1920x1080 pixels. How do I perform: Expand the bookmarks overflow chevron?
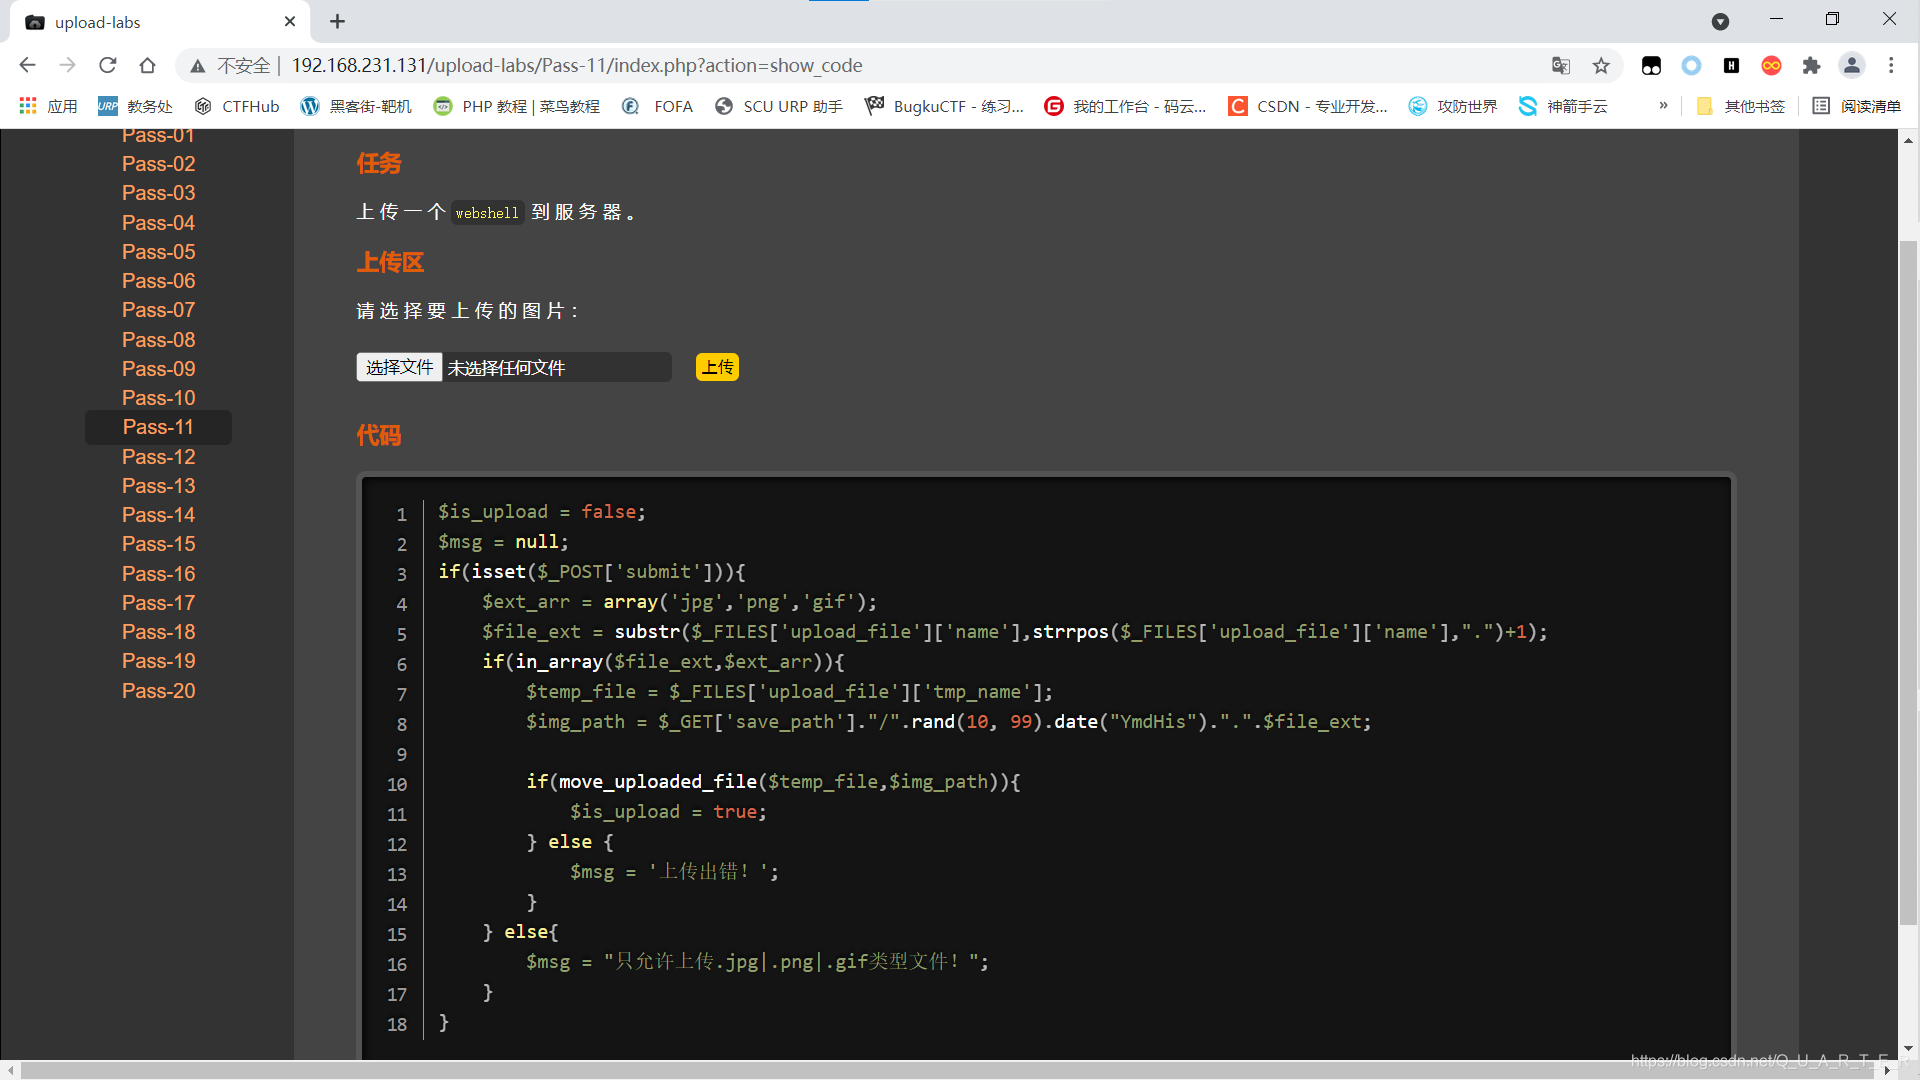pyautogui.click(x=1663, y=106)
